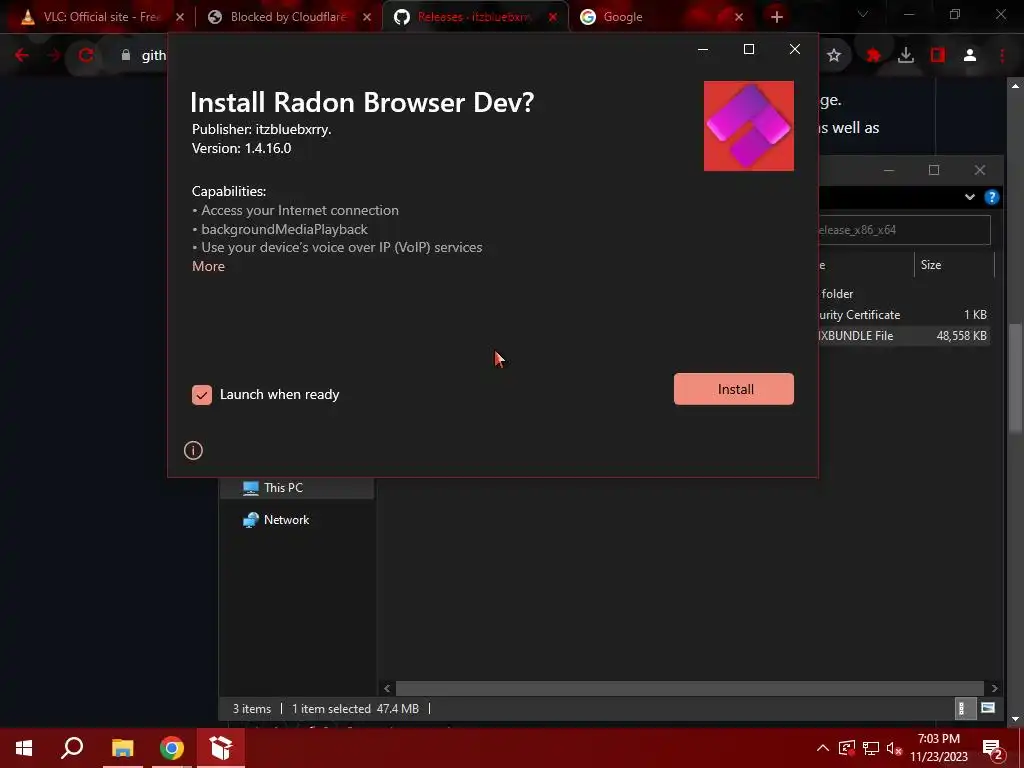Bookmark this page with the star icon
This screenshot has height=768, width=1024.
pos(834,56)
